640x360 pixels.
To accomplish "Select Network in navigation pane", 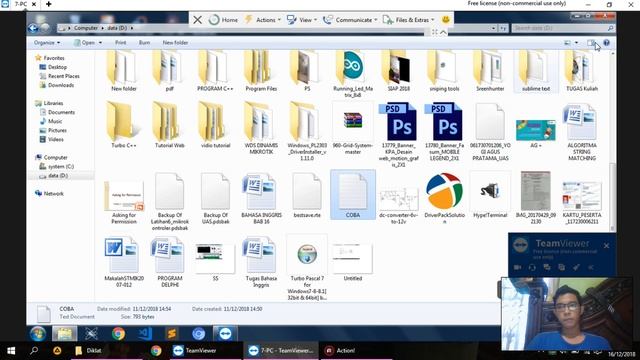I will pos(49,193).
